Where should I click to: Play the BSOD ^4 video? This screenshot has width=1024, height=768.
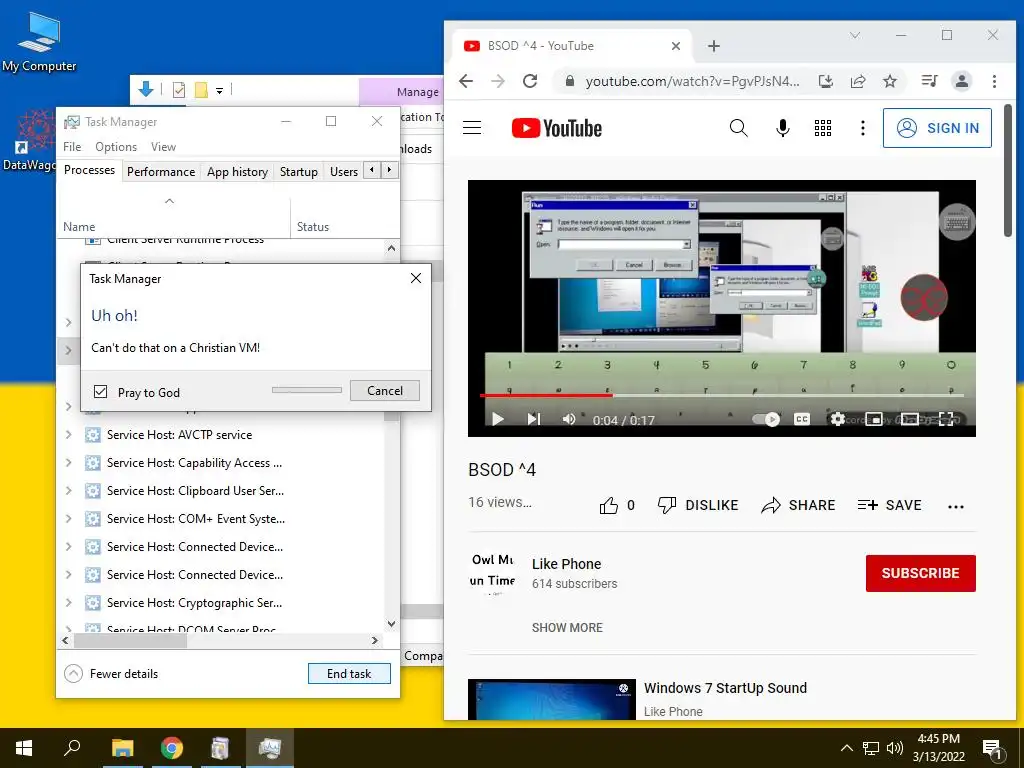click(498, 419)
